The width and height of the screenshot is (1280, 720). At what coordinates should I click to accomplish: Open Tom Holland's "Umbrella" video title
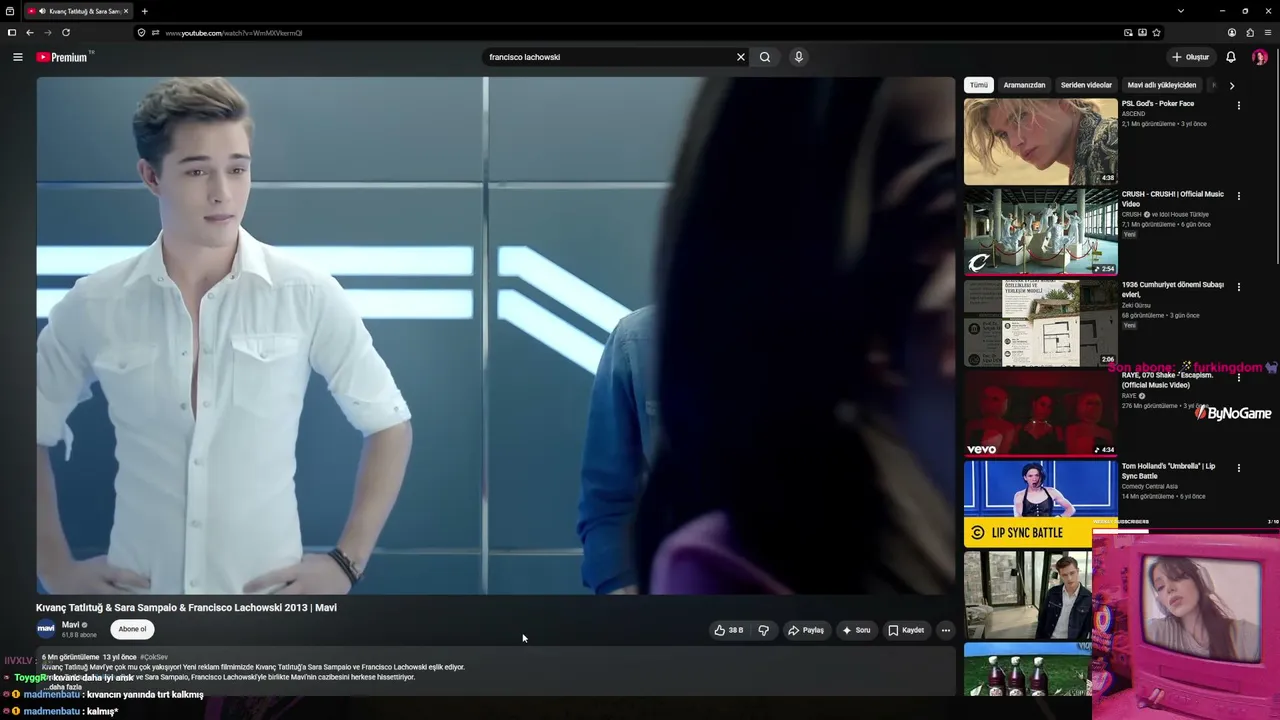(x=1169, y=471)
